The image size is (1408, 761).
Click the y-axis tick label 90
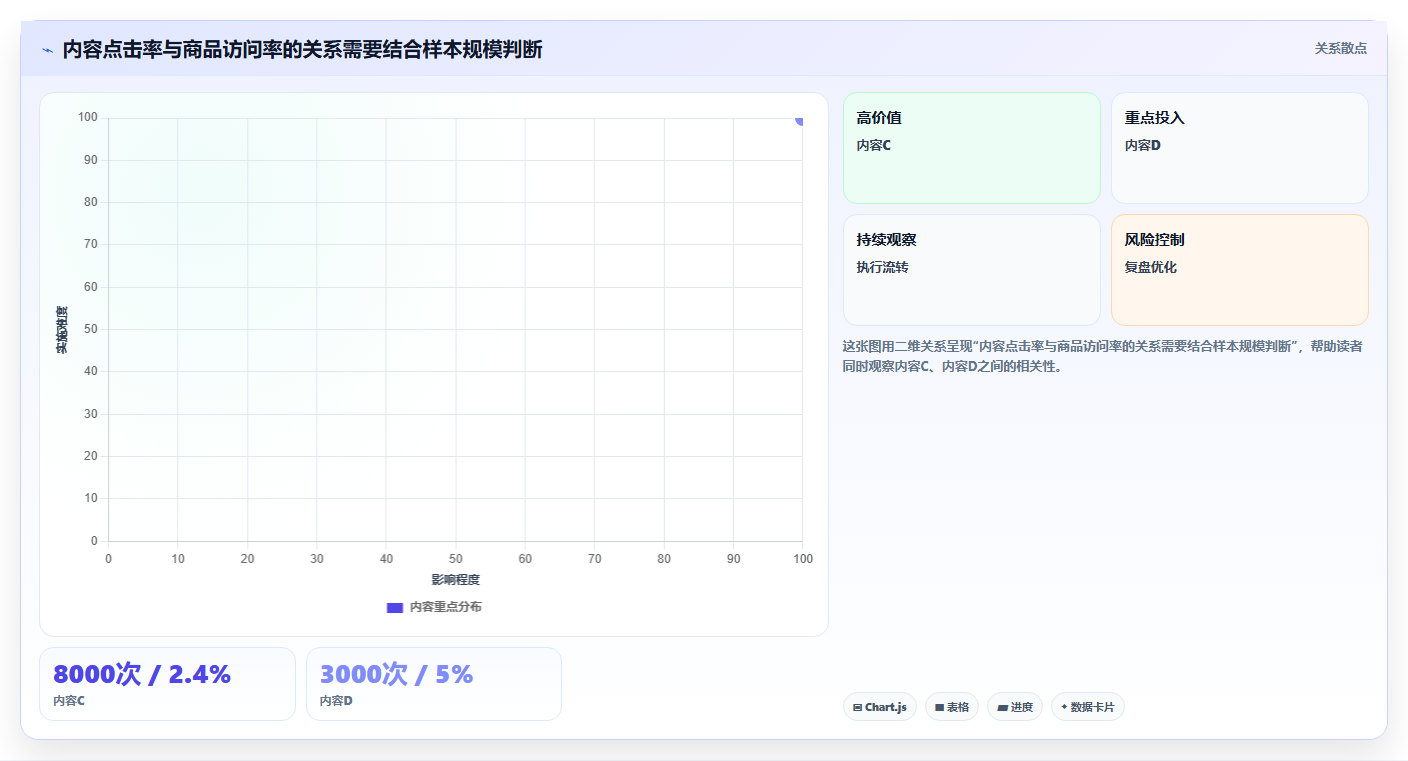pos(91,160)
